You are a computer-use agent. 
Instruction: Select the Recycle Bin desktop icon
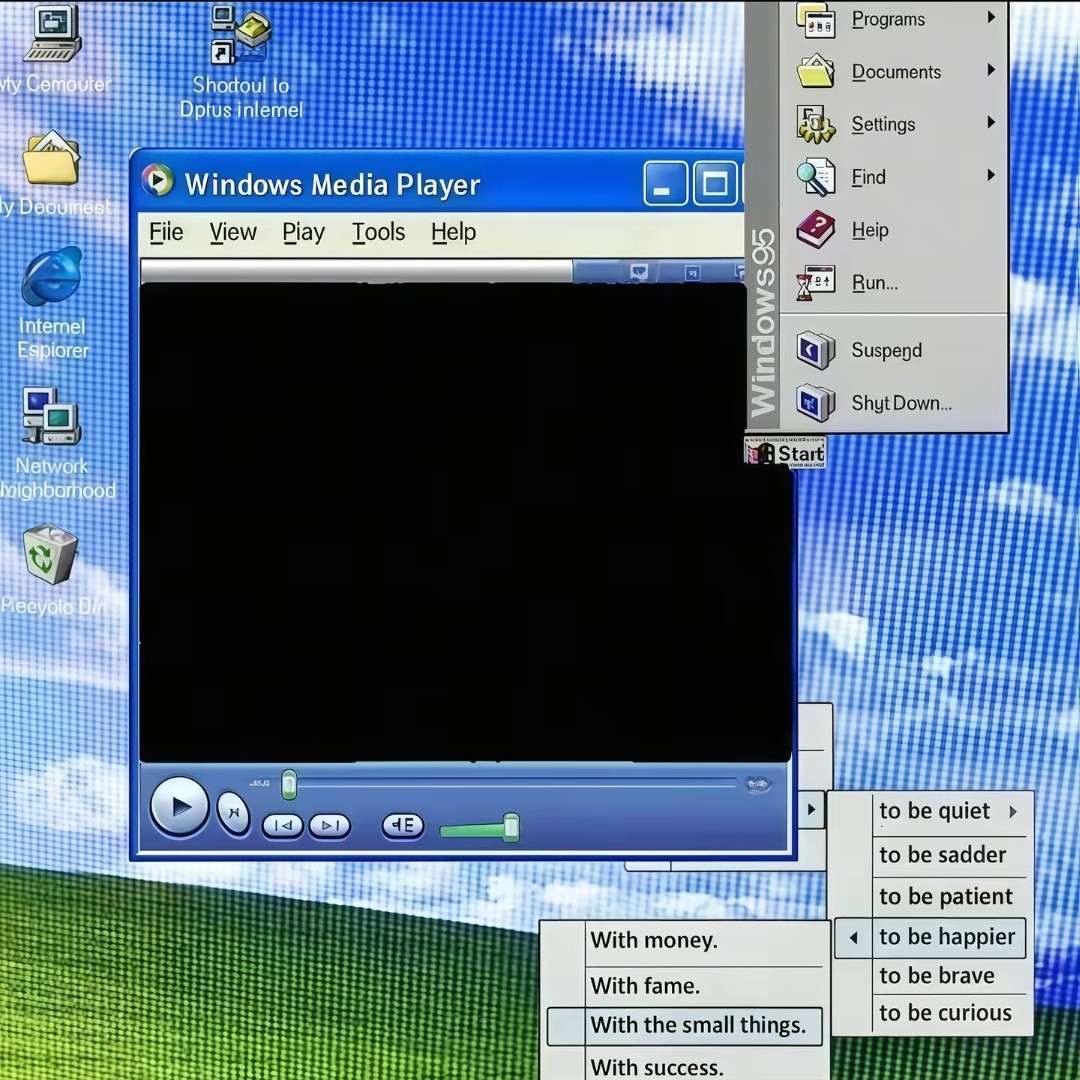[50, 555]
